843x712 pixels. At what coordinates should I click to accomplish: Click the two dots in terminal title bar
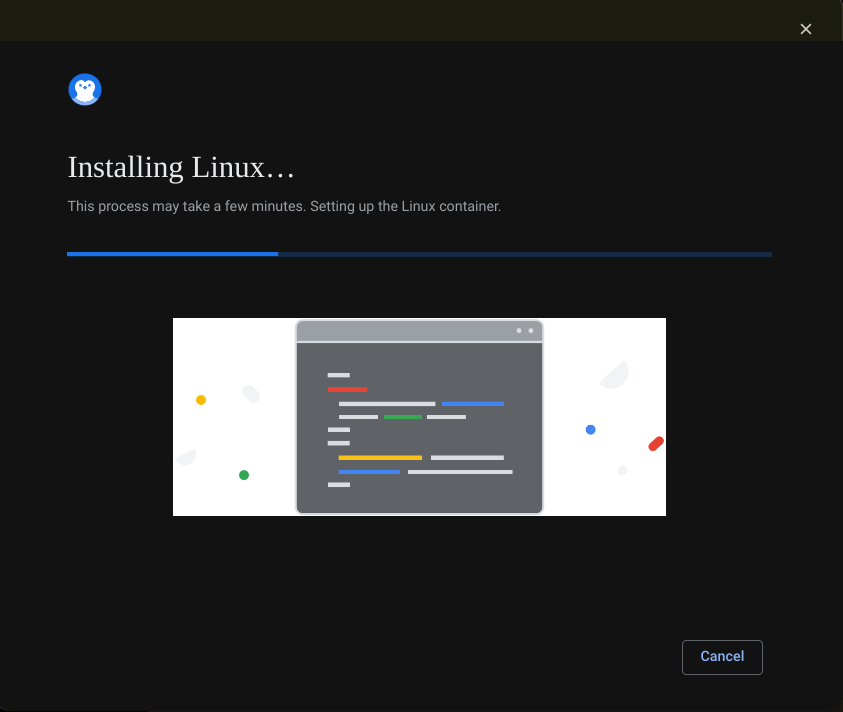click(524, 331)
